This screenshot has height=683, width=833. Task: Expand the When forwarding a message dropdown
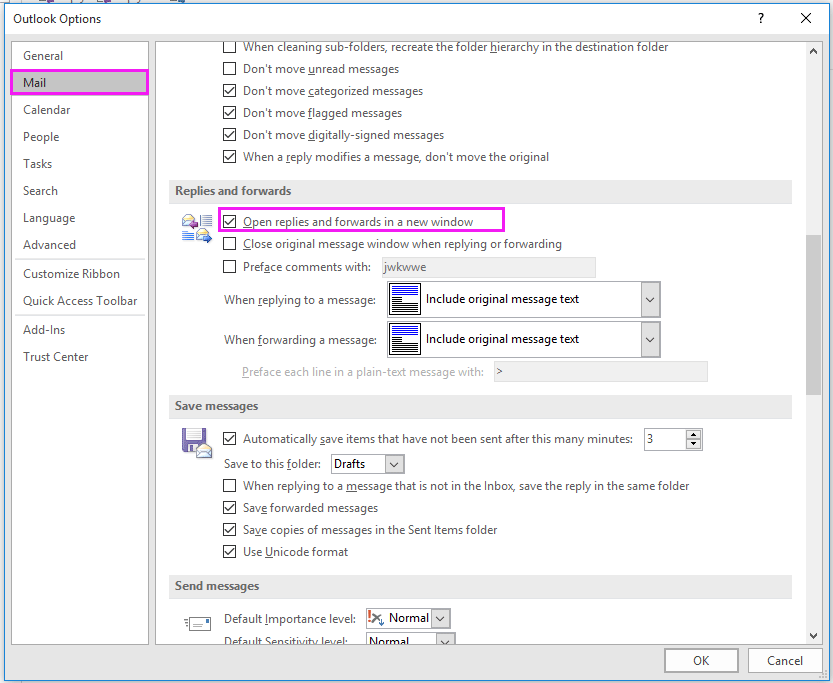pyautogui.click(x=650, y=339)
